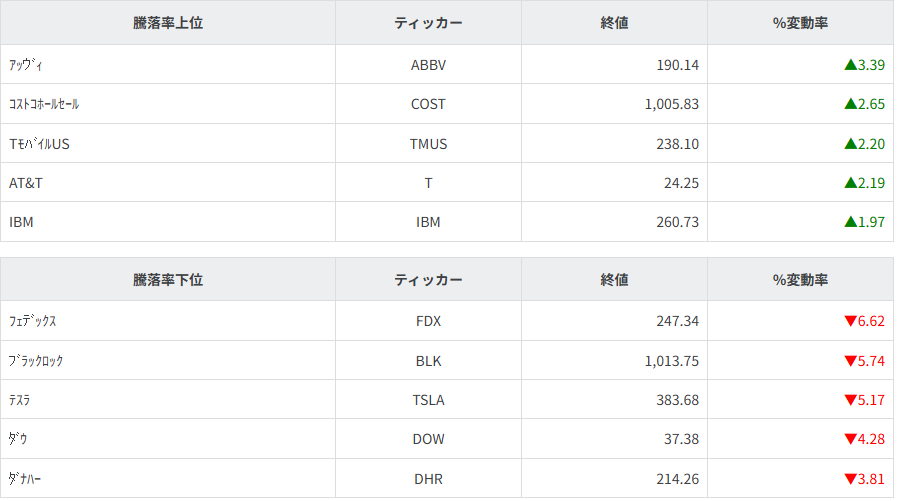Select the bottom table's %変動率 header
Viewport: 897px width, 501px height.
pyautogui.click(x=800, y=280)
